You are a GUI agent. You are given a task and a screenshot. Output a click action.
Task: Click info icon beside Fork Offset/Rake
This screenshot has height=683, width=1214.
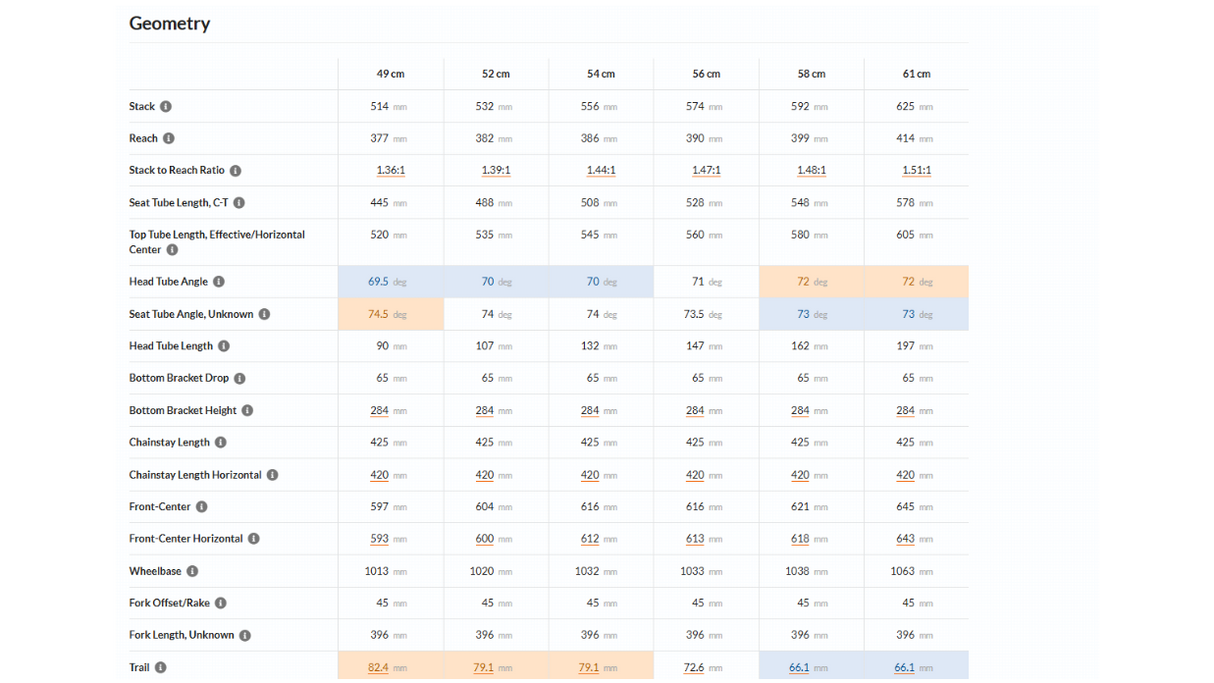coord(221,603)
